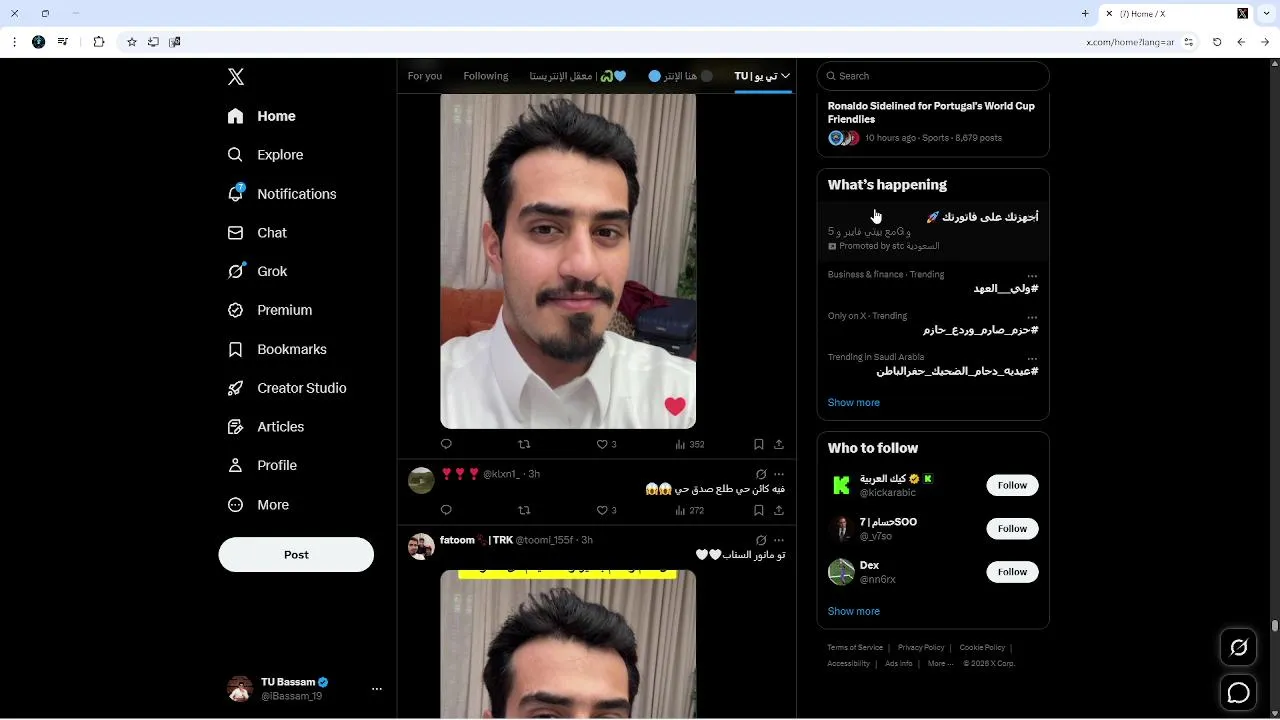Reply to post with 352 views
1280x720 pixels.
coord(447,444)
